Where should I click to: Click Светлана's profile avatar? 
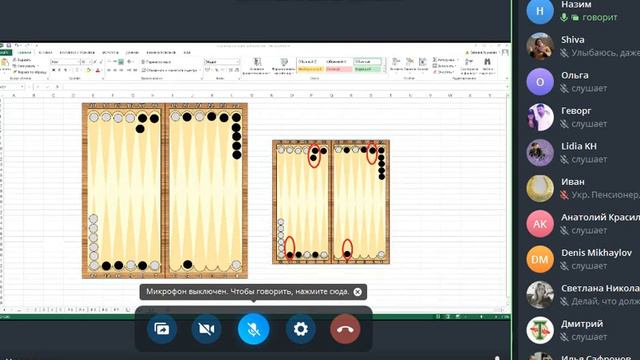[540, 295]
